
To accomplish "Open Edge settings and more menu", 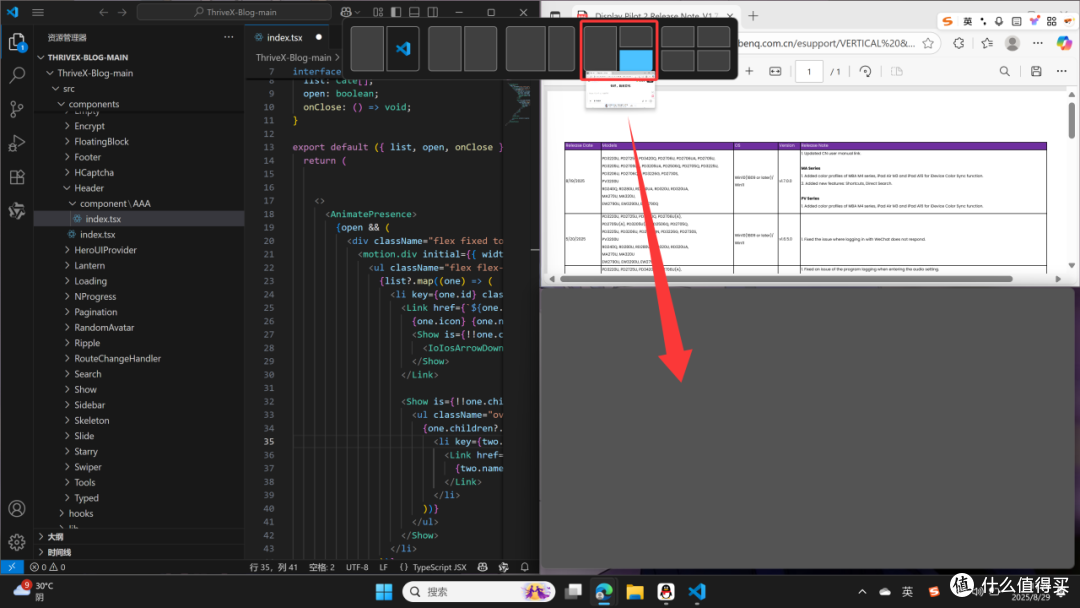I will point(1038,43).
